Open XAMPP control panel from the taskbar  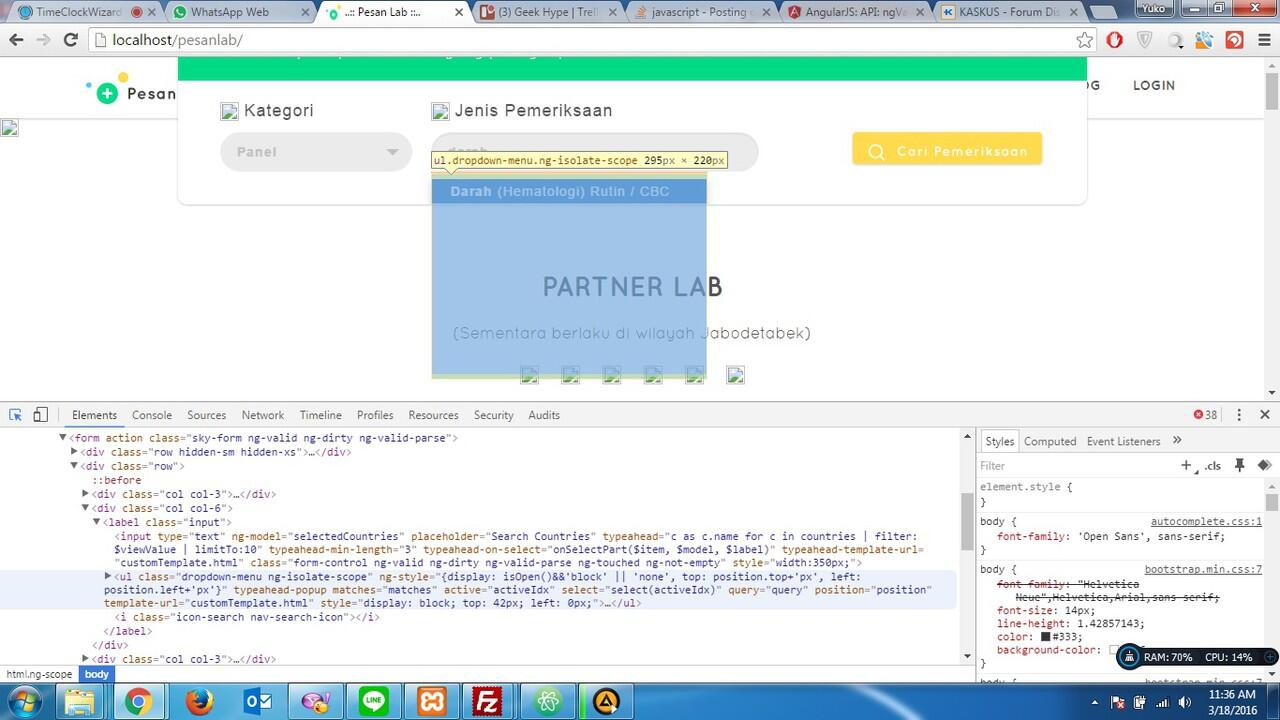point(433,702)
